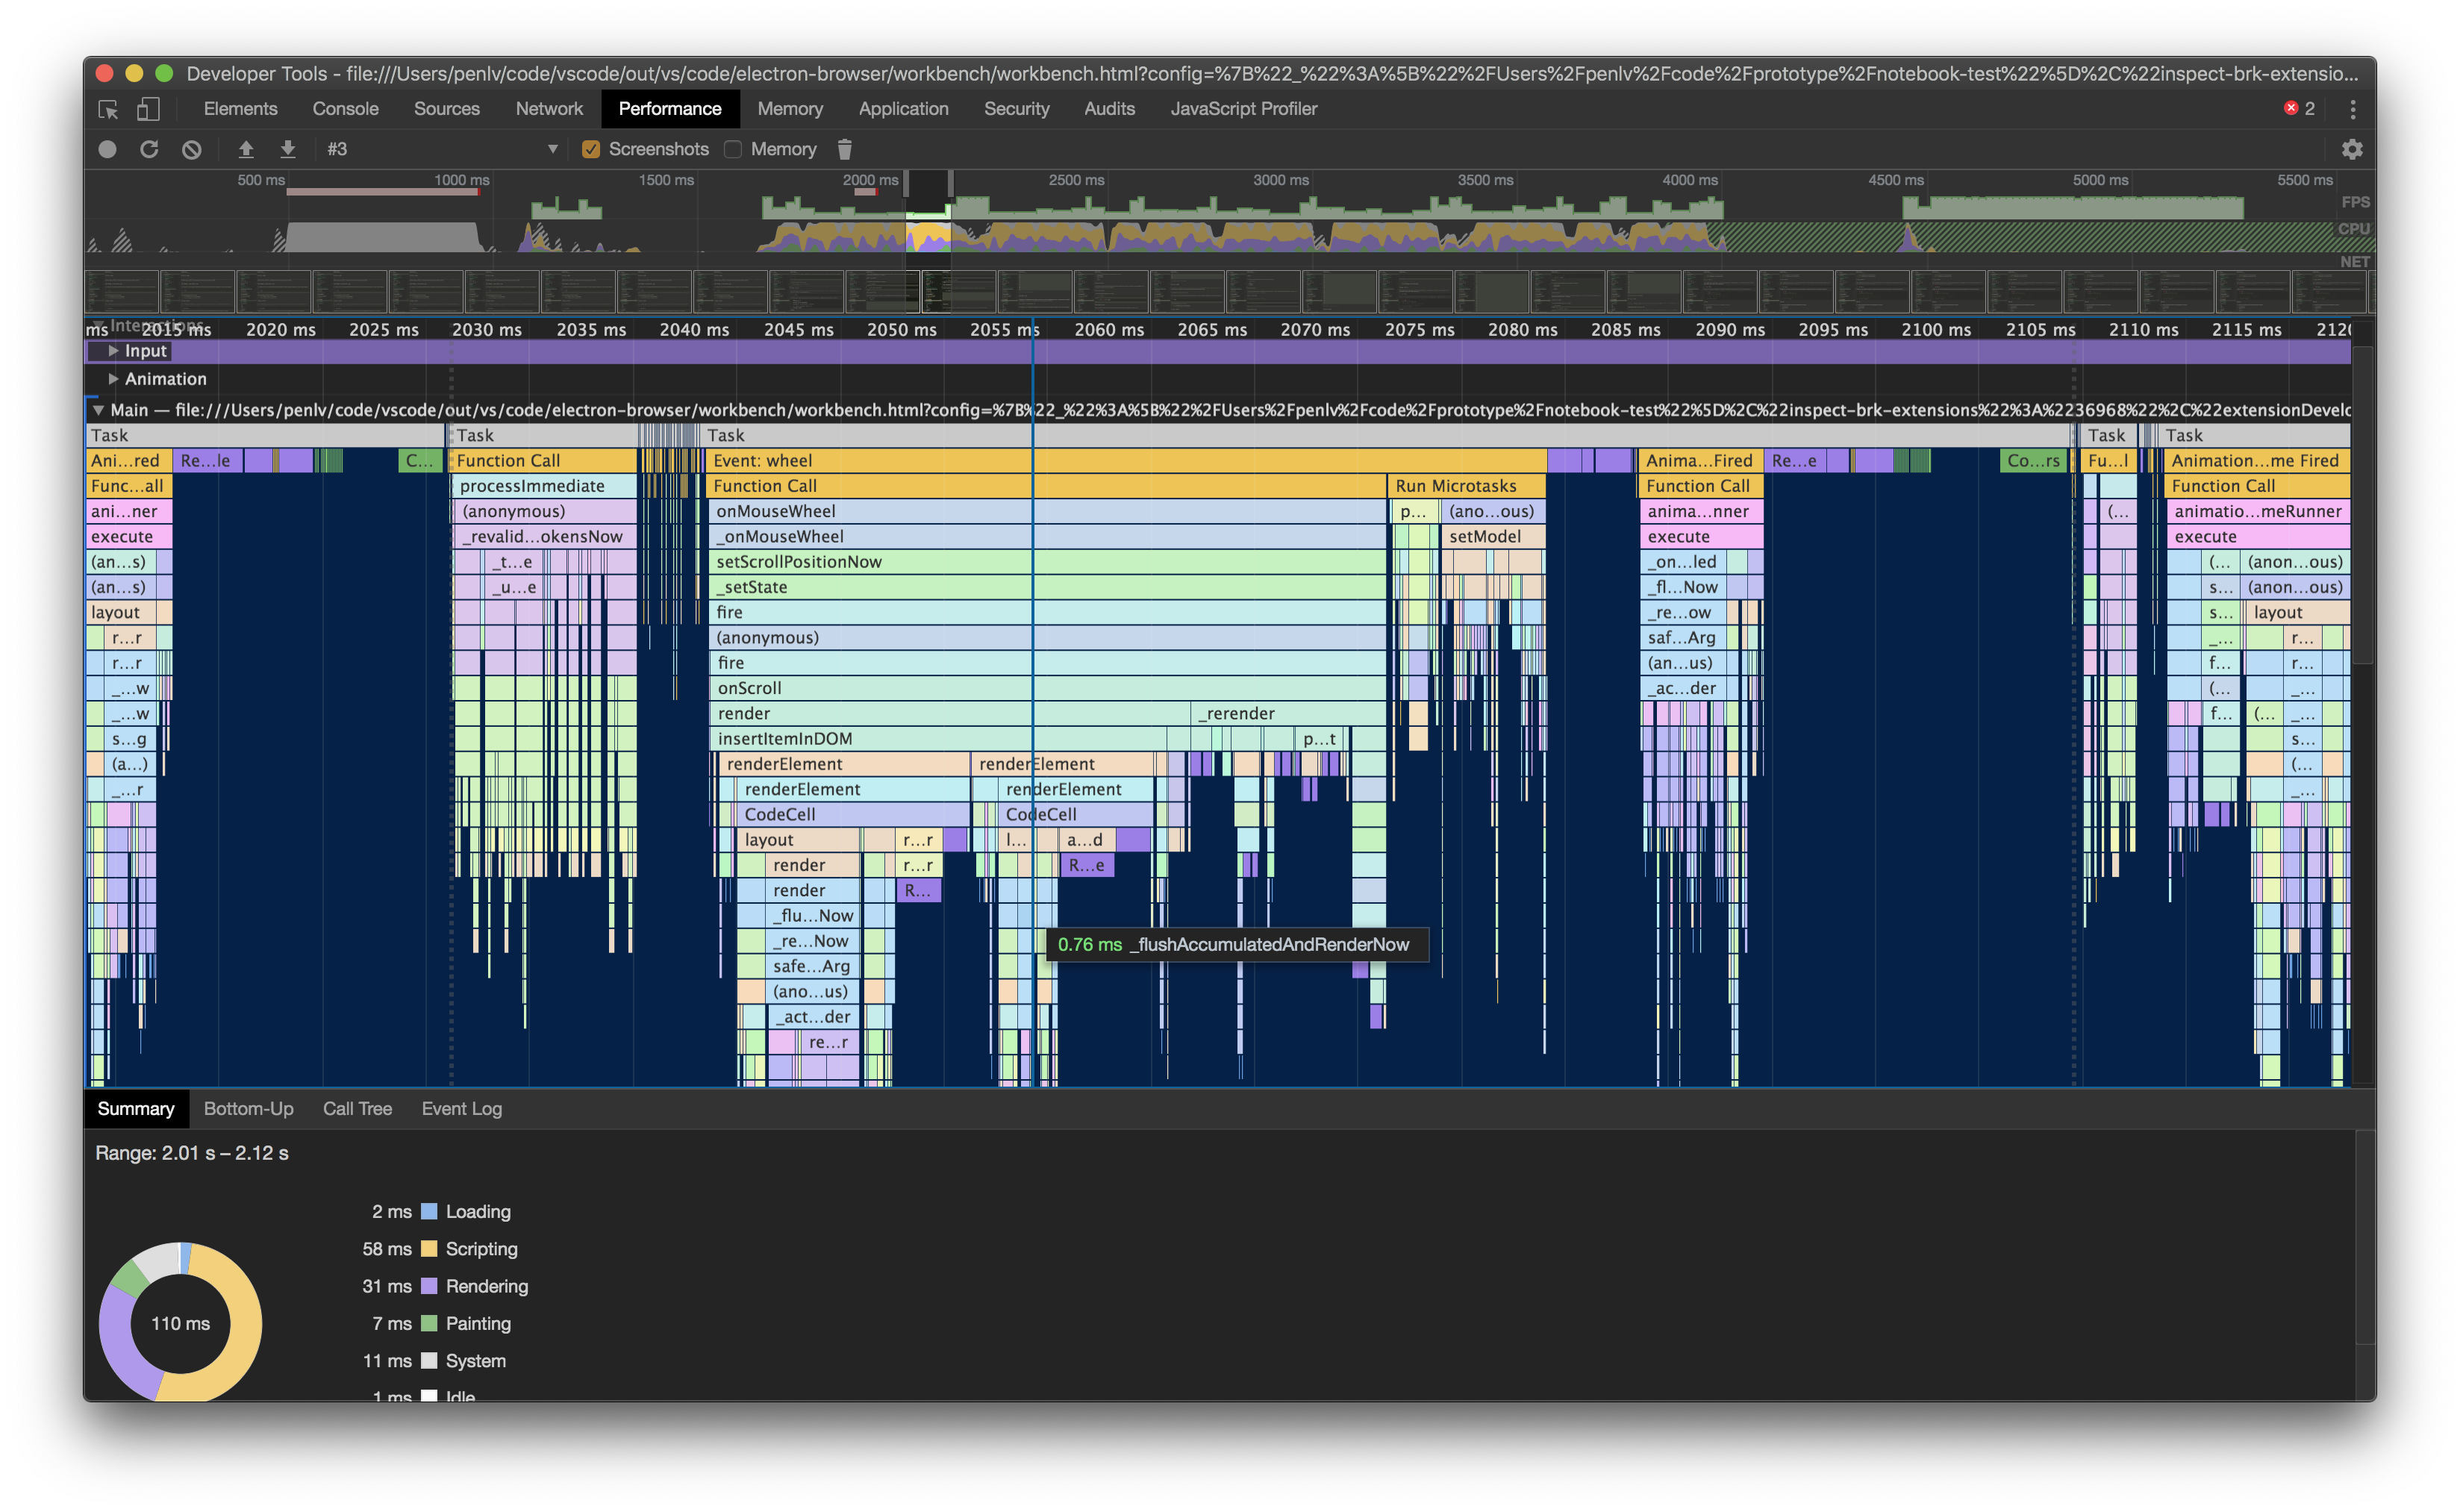
Task: Open the recording #3 selector dropdown
Action: [x=552, y=149]
